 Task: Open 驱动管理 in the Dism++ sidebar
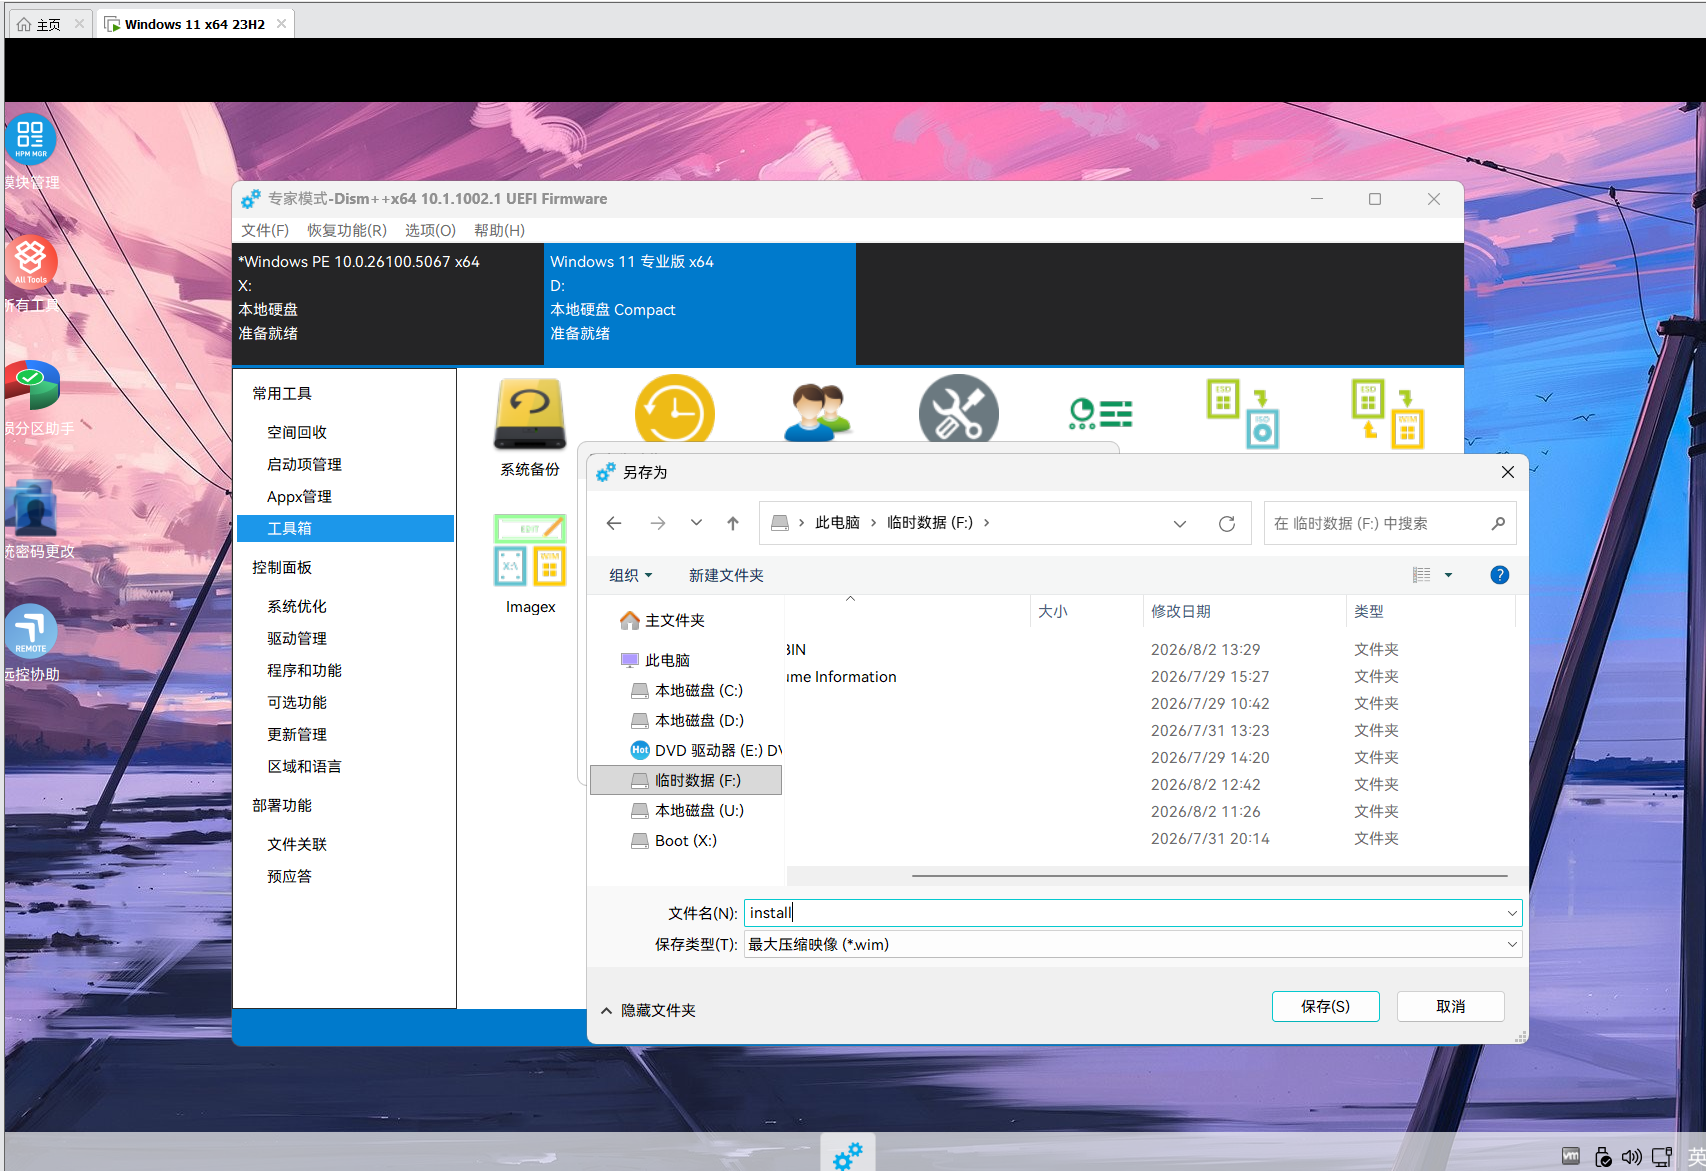(x=297, y=639)
